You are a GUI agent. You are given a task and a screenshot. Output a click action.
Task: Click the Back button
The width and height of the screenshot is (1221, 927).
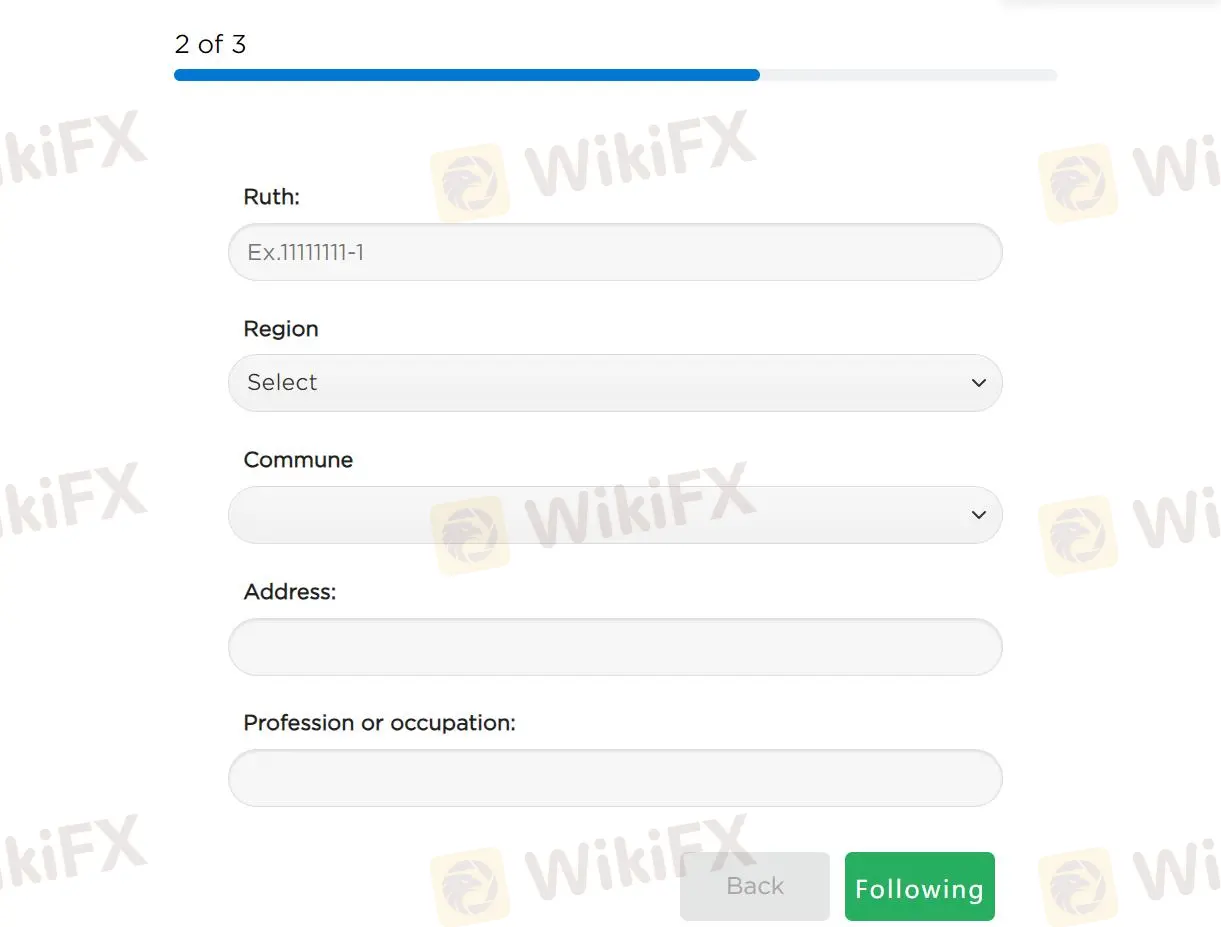[x=754, y=885]
